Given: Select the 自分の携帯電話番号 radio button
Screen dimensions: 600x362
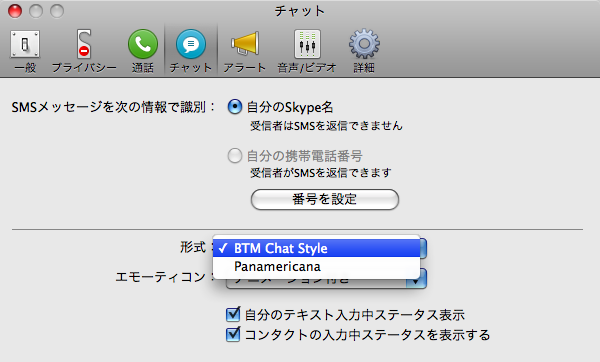Looking at the screenshot, I should [x=235, y=156].
